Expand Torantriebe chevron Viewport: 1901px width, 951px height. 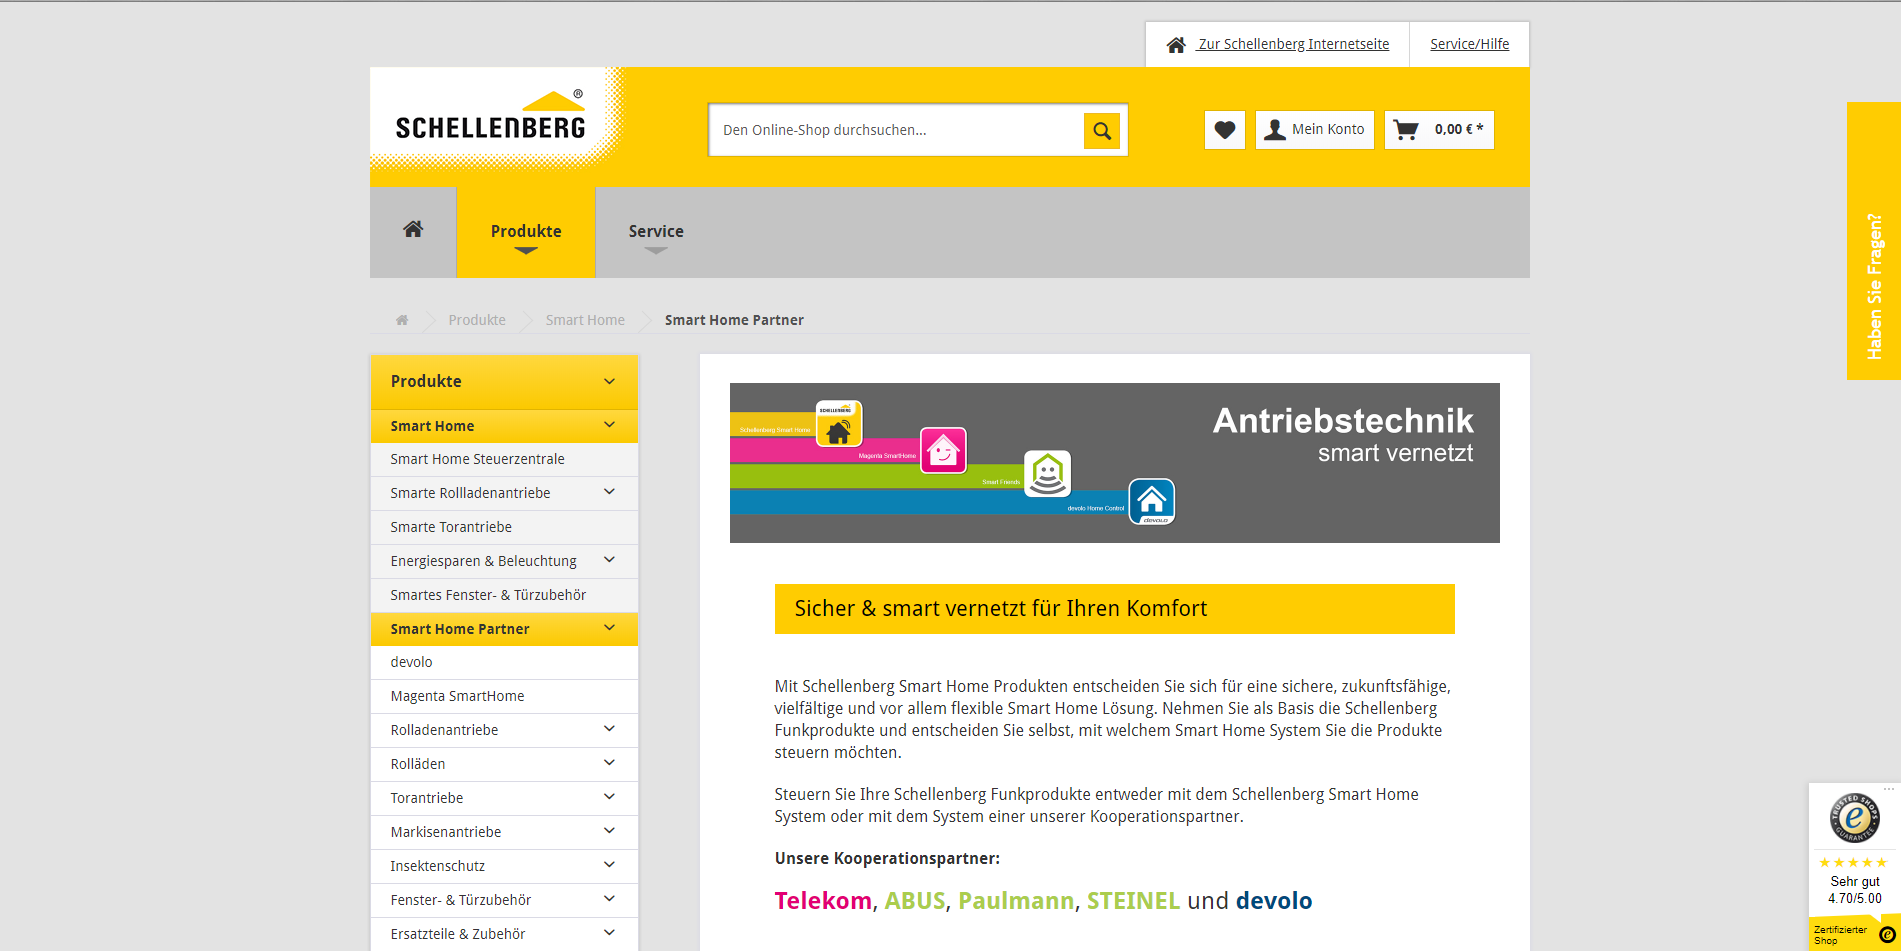[x=609, y=797]
